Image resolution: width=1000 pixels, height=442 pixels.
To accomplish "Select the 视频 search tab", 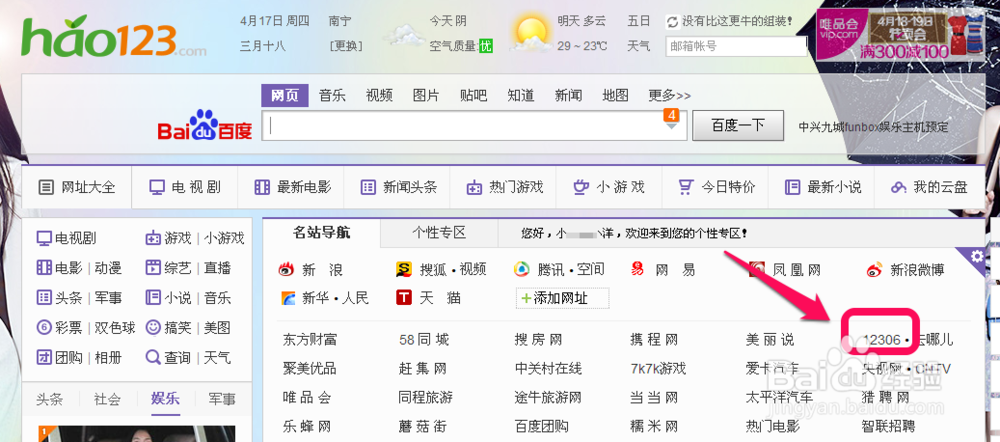I will pyautogui.click(x=379, y=96).
